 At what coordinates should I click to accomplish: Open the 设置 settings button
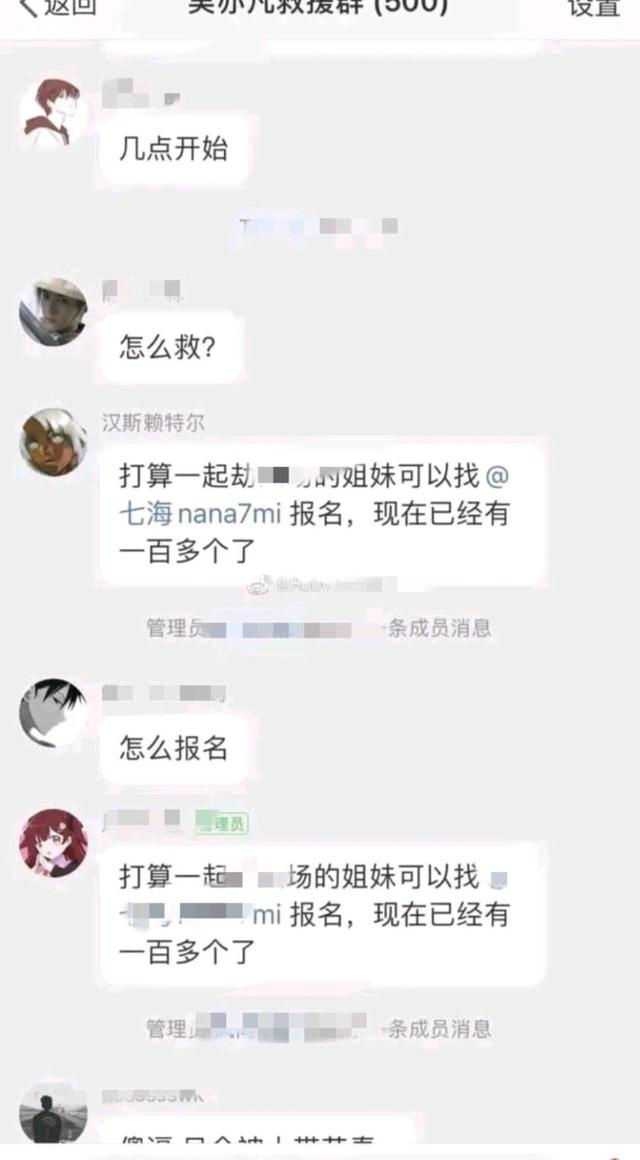(593, 7)
